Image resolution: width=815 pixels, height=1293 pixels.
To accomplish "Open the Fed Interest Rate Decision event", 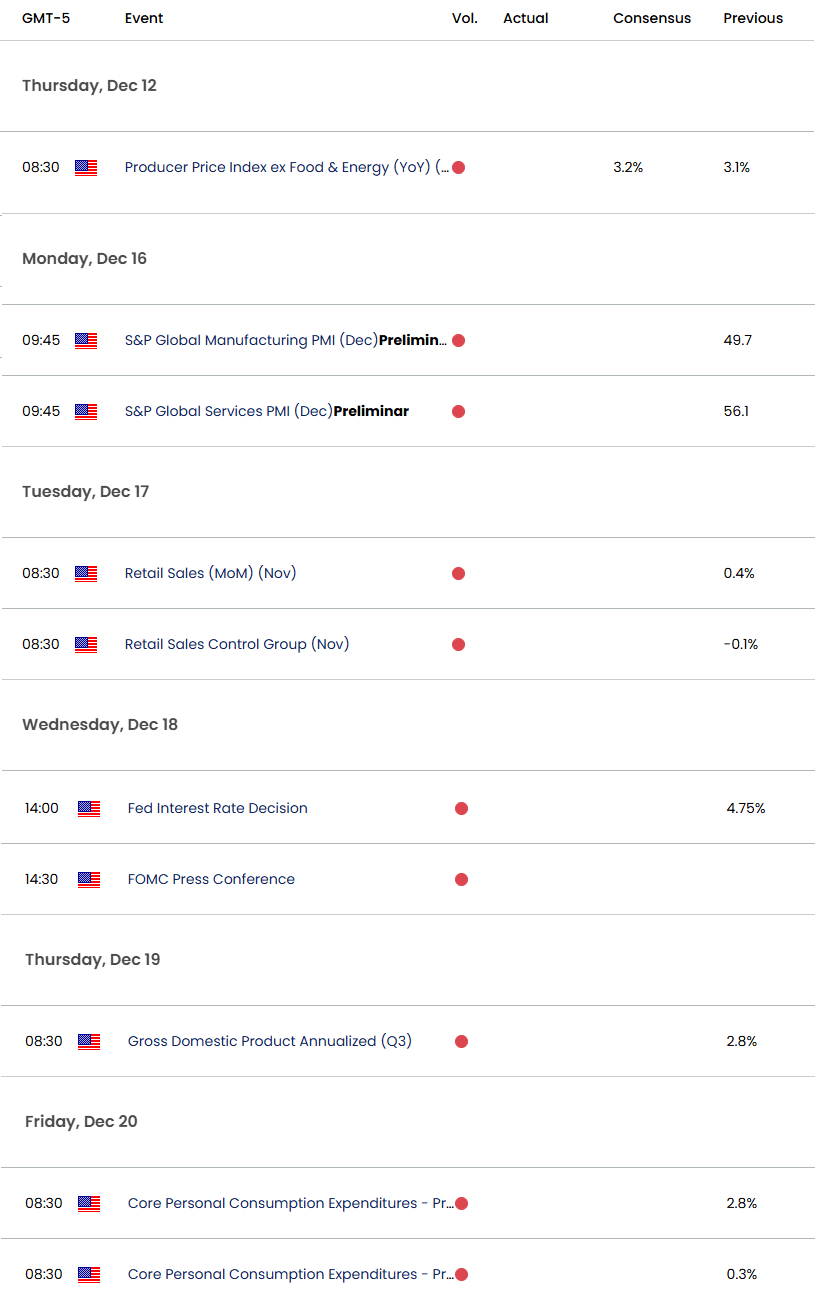I will click(217, 808).
